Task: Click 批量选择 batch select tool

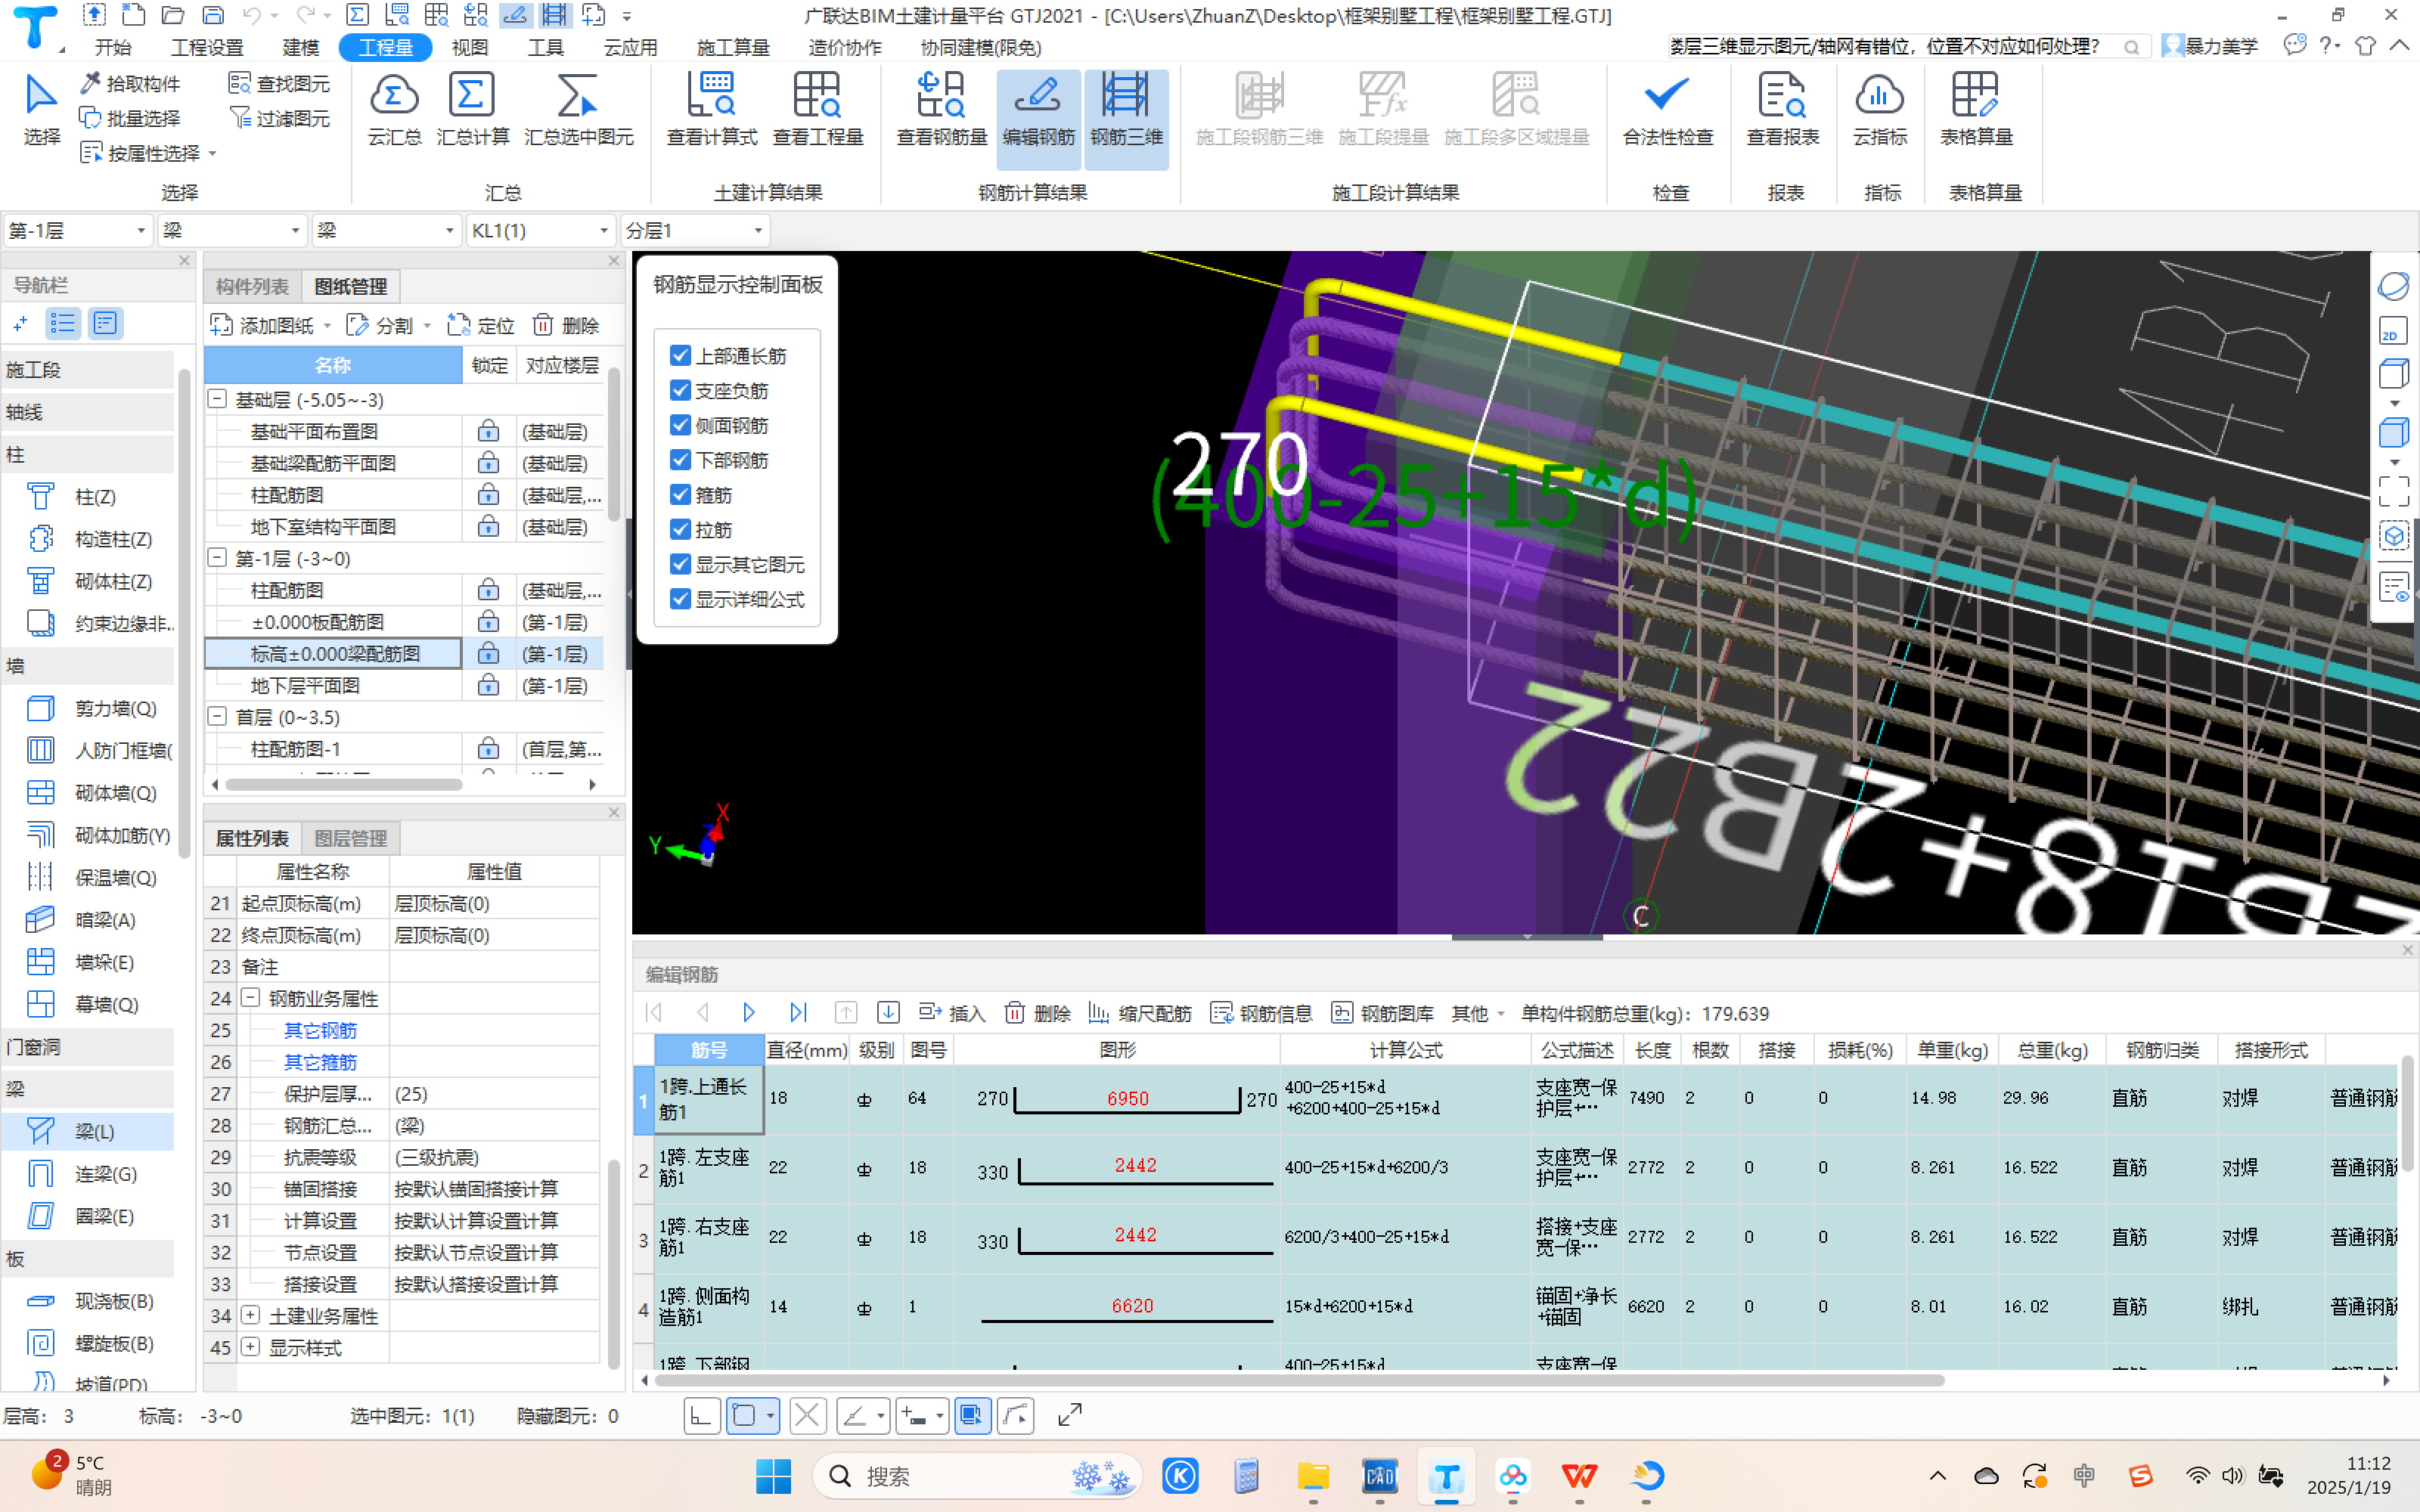Action: [131, 118]
